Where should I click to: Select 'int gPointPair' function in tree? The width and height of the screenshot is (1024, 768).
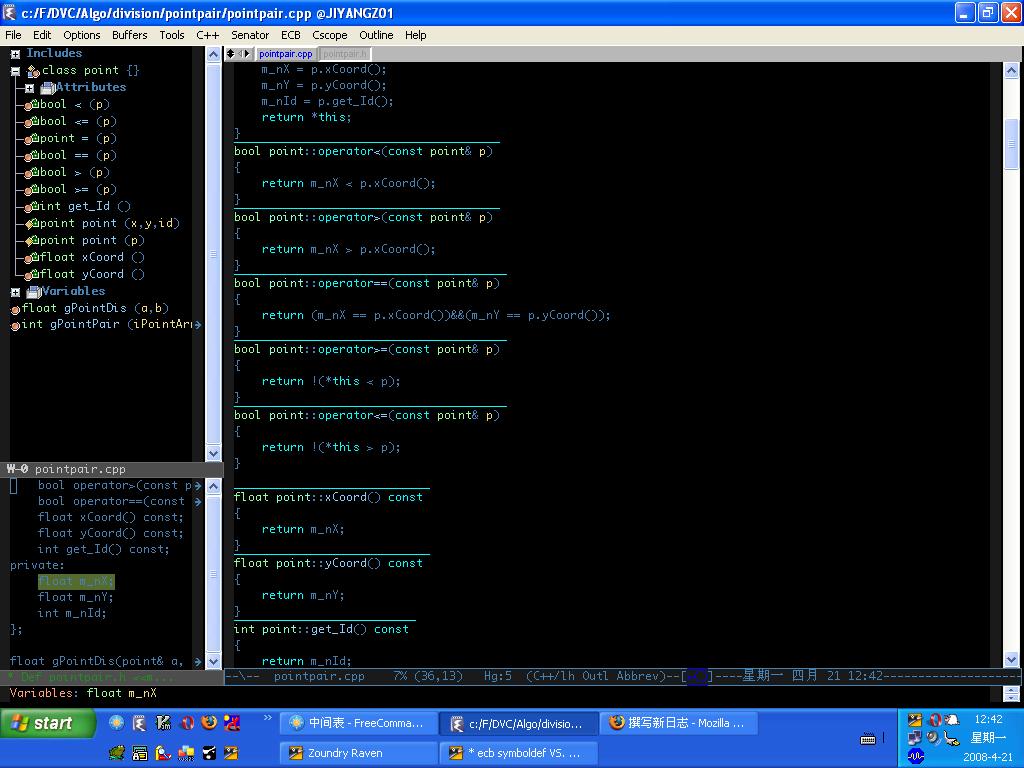pos(108,325)
